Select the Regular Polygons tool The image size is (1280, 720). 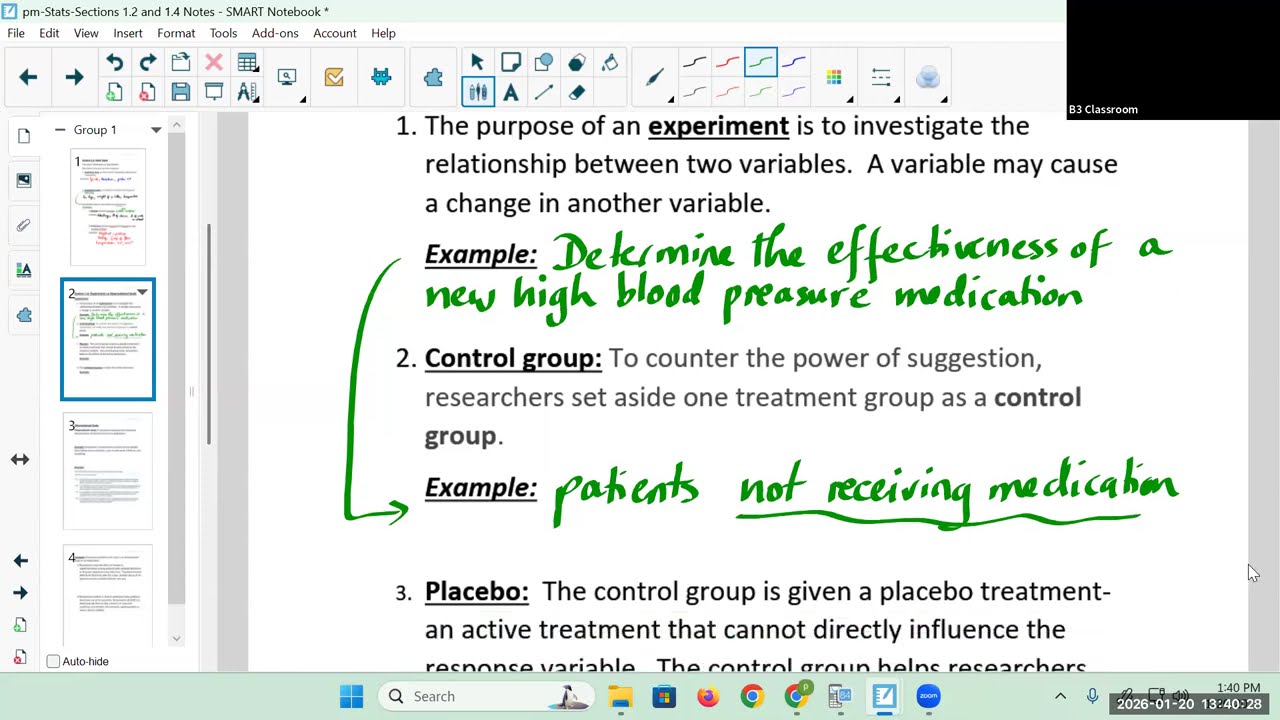(x=576, y=63)
